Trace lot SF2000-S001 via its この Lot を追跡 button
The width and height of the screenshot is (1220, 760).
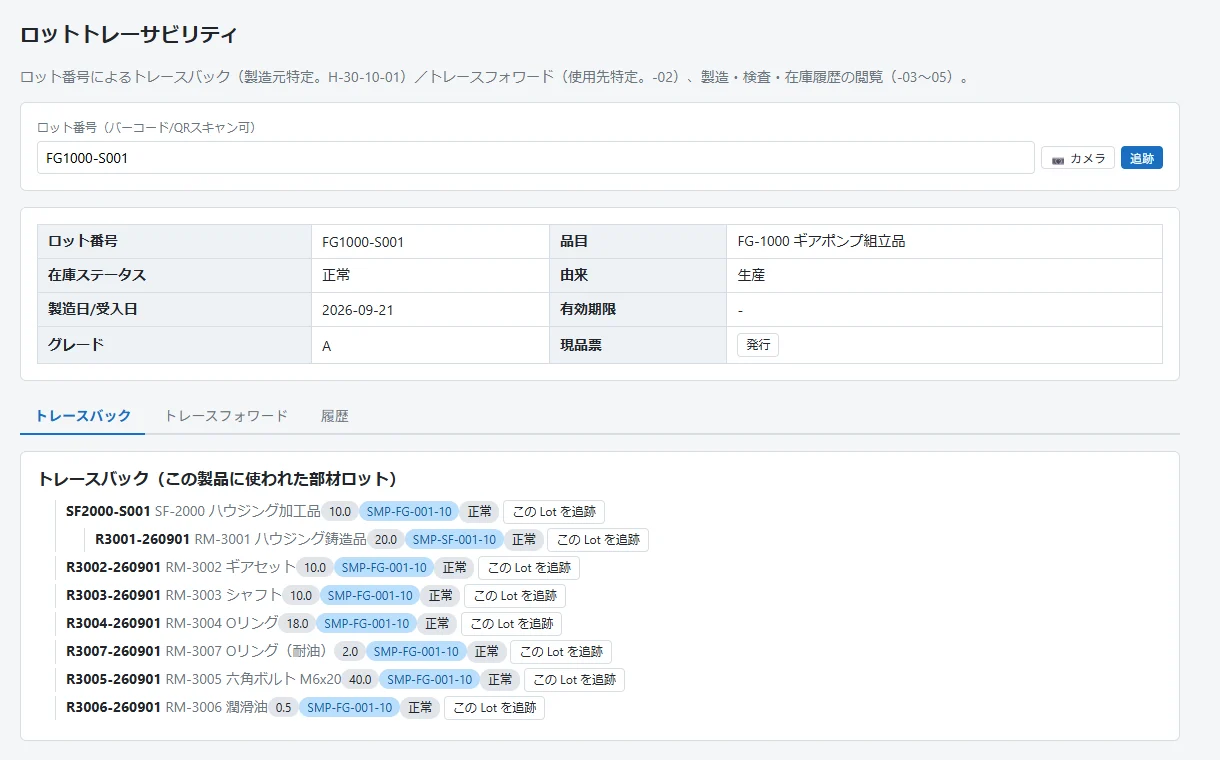[554, 512]
